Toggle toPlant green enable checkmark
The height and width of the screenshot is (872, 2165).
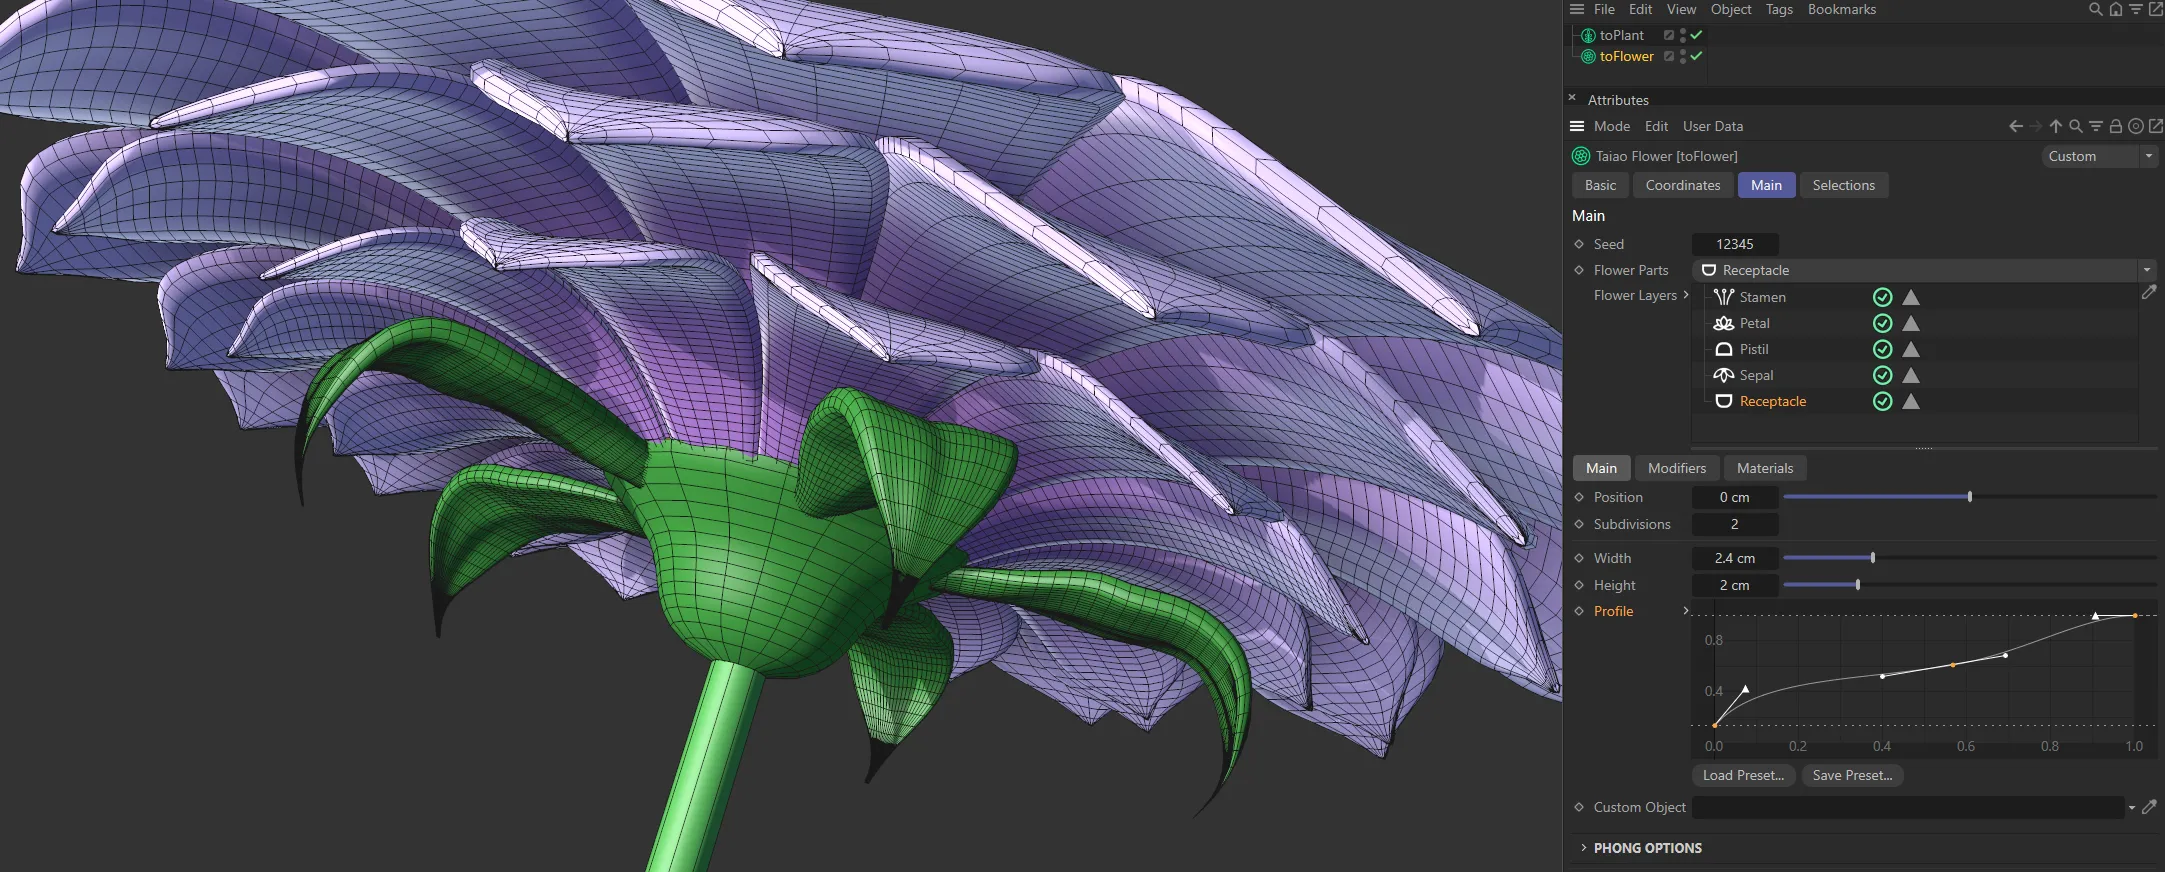pos(1696,35)
